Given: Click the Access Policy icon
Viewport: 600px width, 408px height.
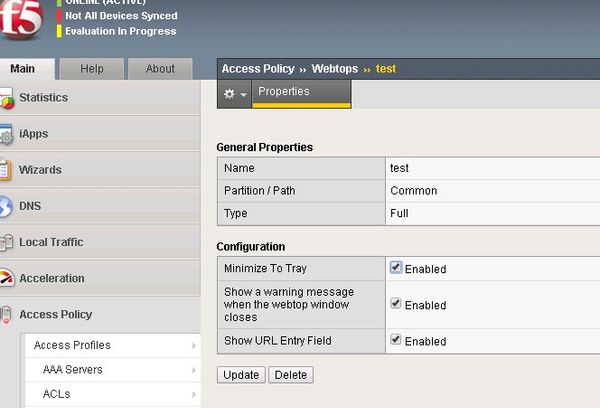Looking at the screenshot, I should tap(6, 314).
